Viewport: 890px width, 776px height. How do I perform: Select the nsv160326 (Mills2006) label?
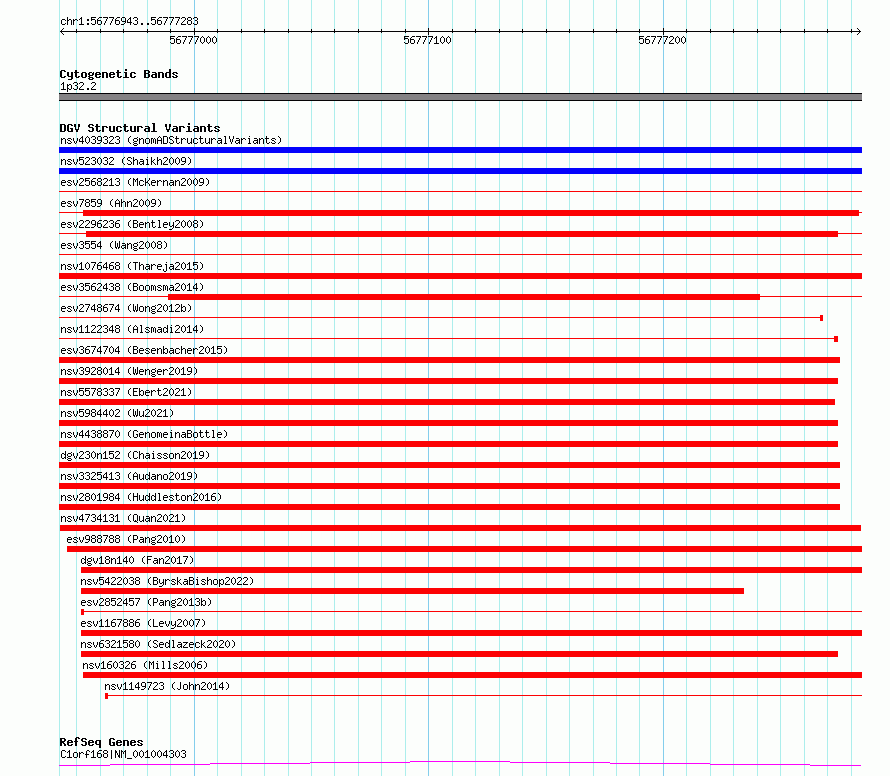coord(145,665)
